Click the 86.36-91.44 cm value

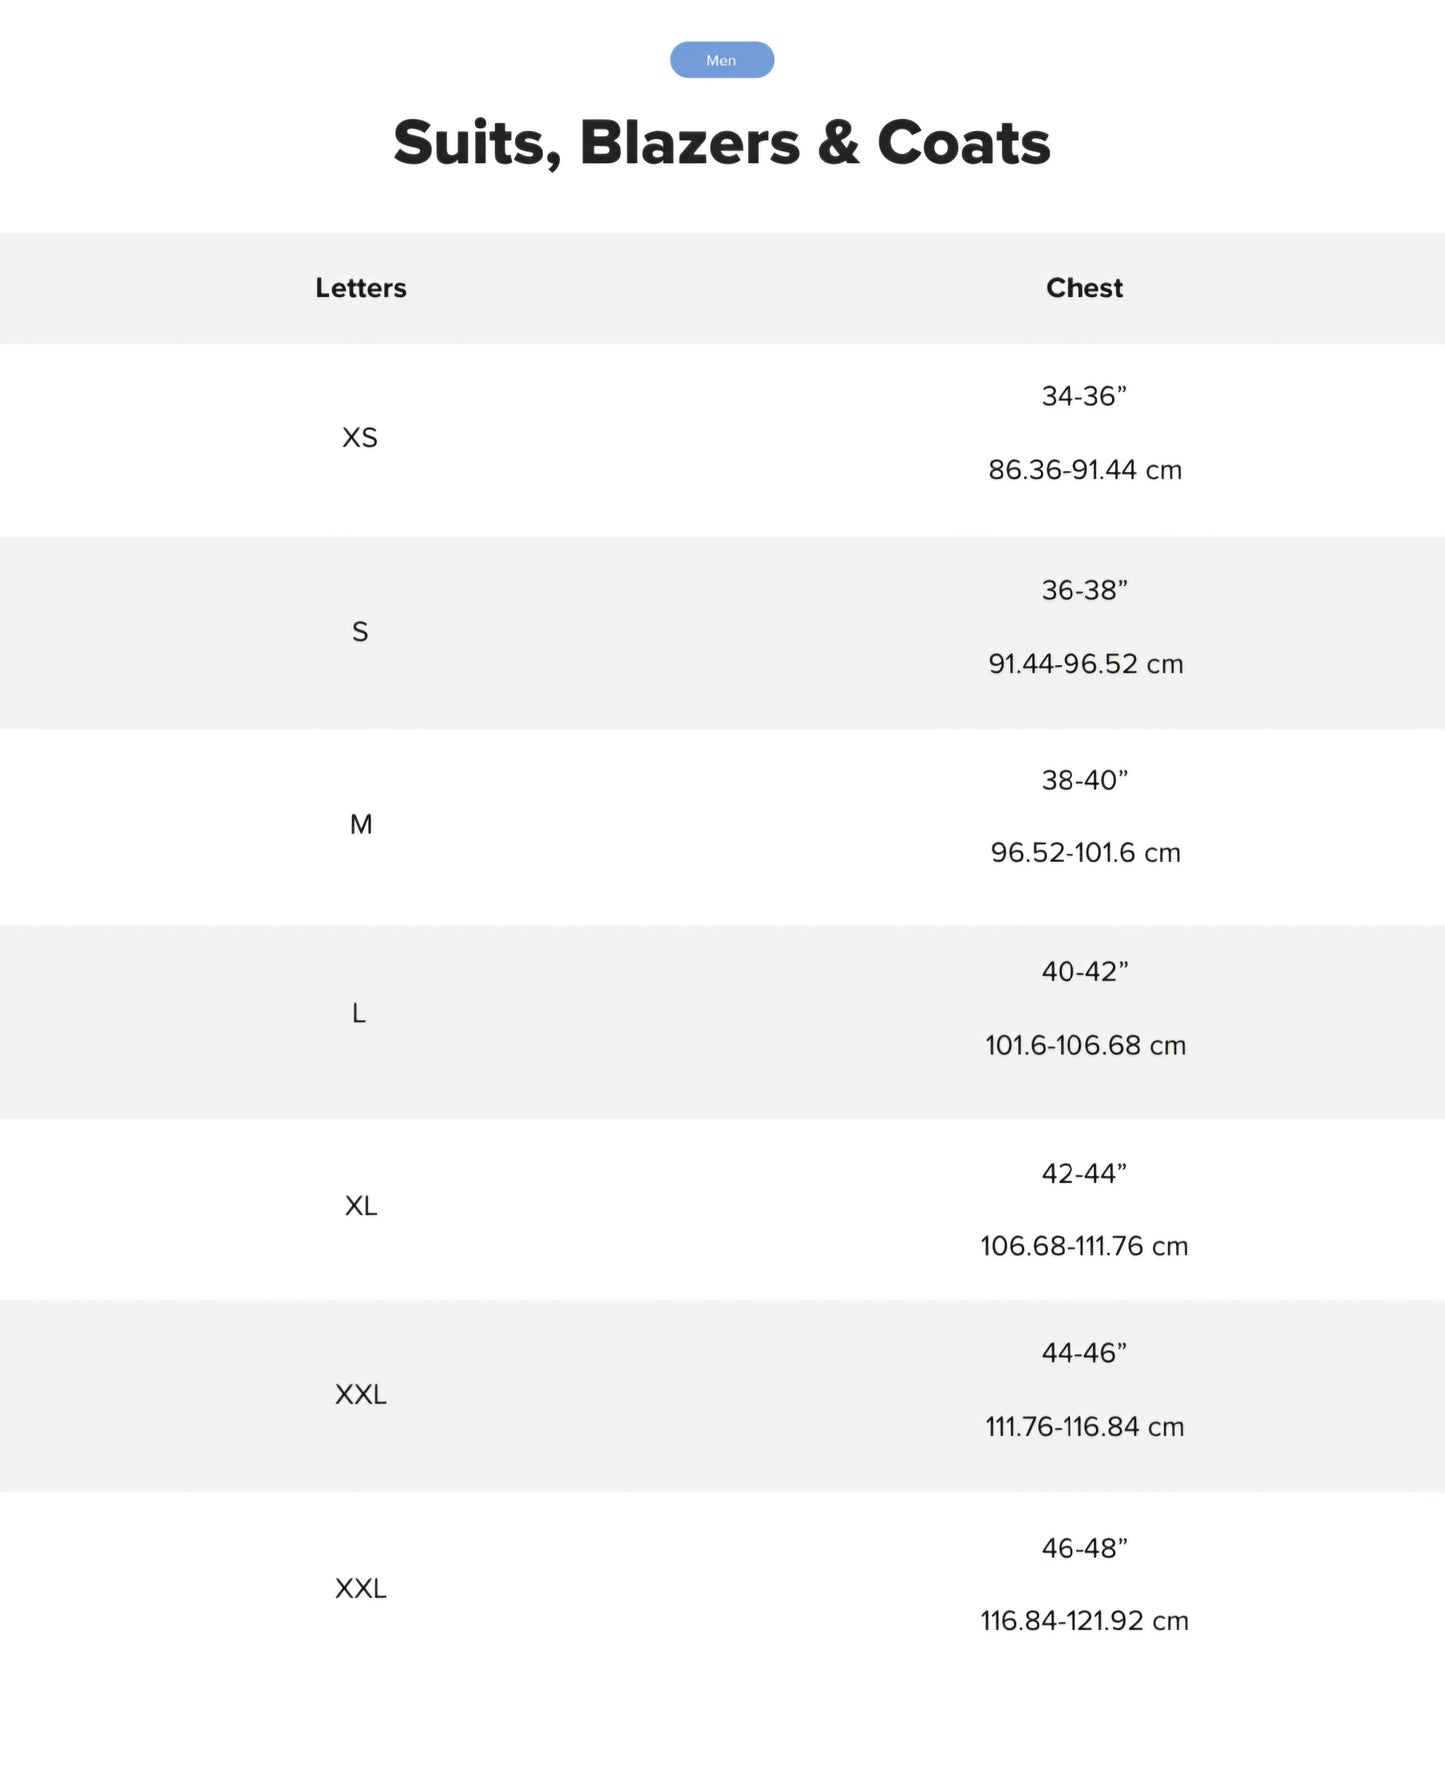point(1085,470)
